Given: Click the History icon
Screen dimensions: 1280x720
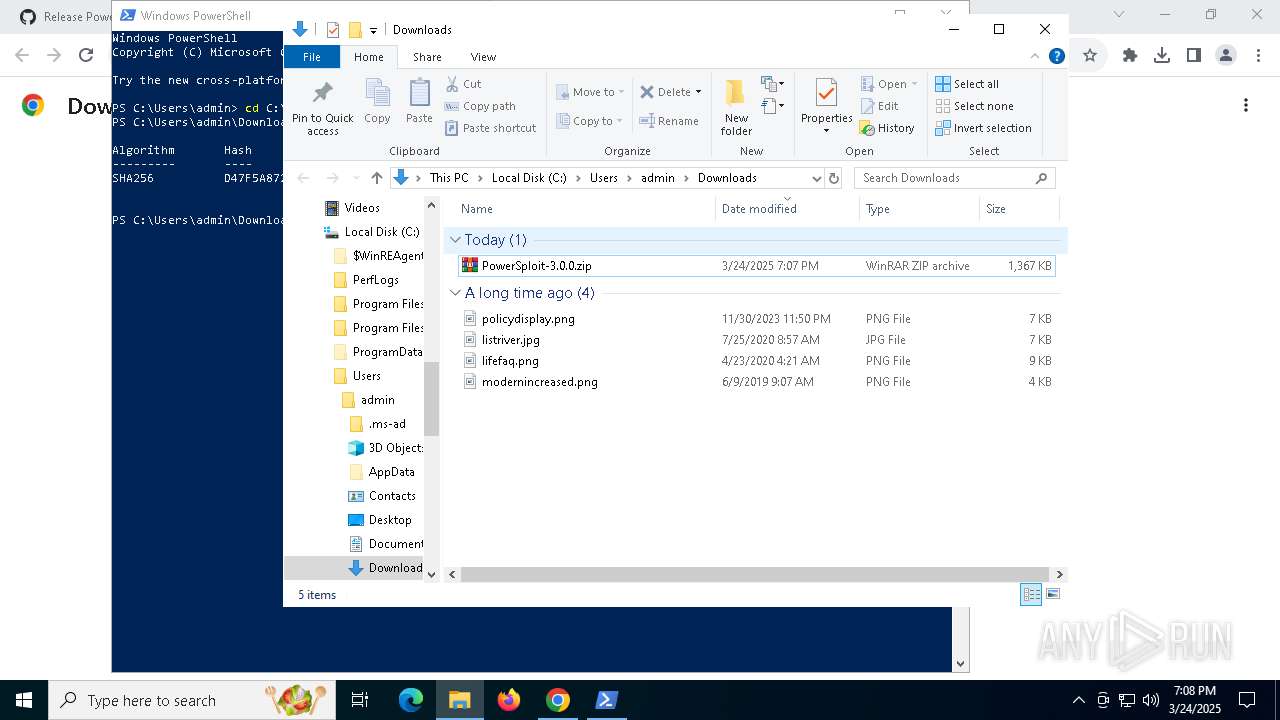Looking at the screenshot, I should pos(868,128).
